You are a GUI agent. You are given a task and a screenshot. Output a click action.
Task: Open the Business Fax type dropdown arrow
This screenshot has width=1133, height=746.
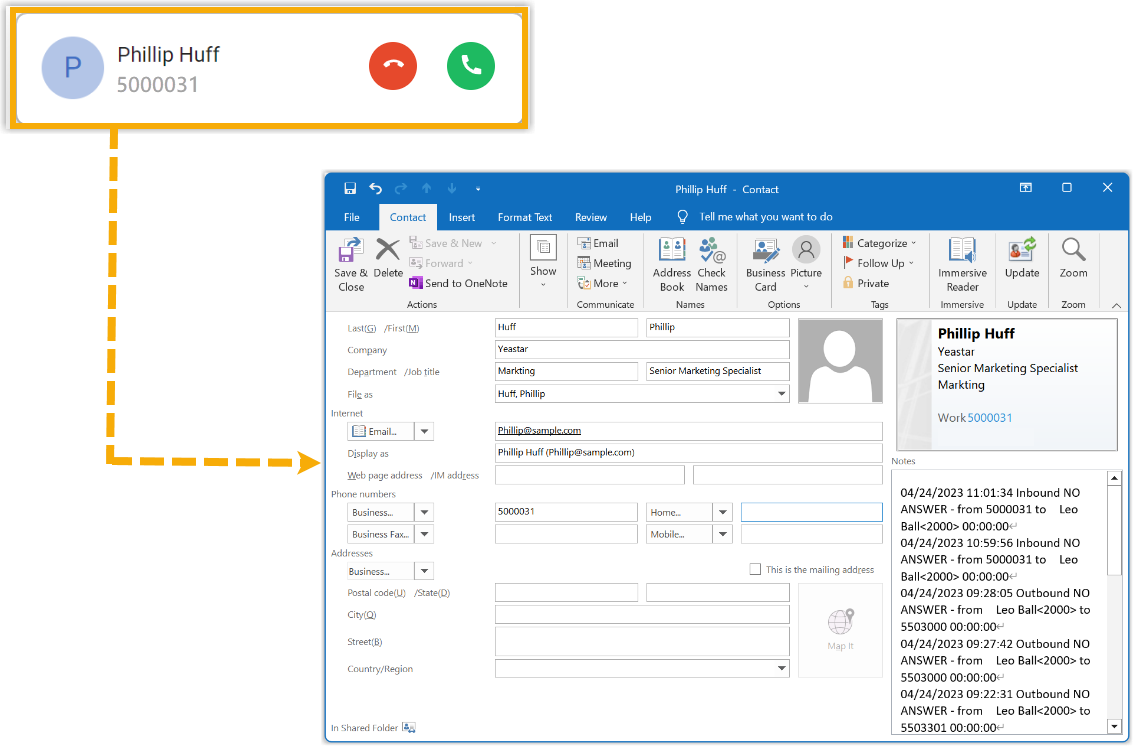pyautogui.click(x=424, y=534)
